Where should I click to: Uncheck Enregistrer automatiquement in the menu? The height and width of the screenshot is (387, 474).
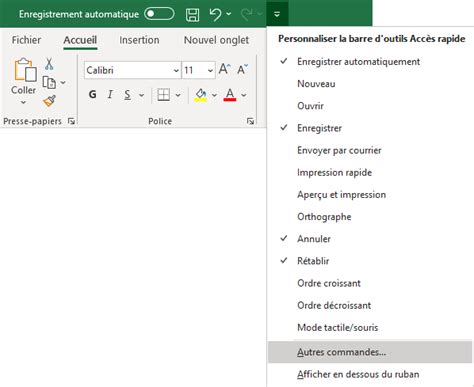coord(370,62)
